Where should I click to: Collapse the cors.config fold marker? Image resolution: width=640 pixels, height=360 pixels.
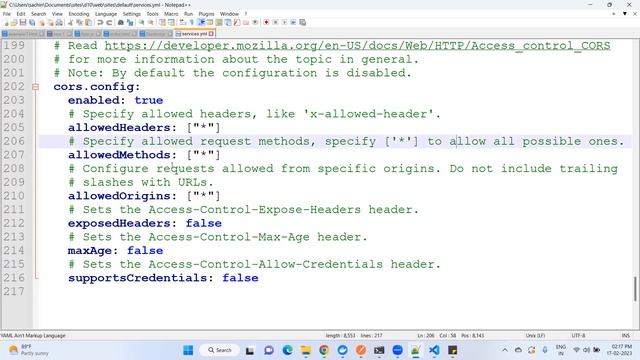[x=36, y=87]
